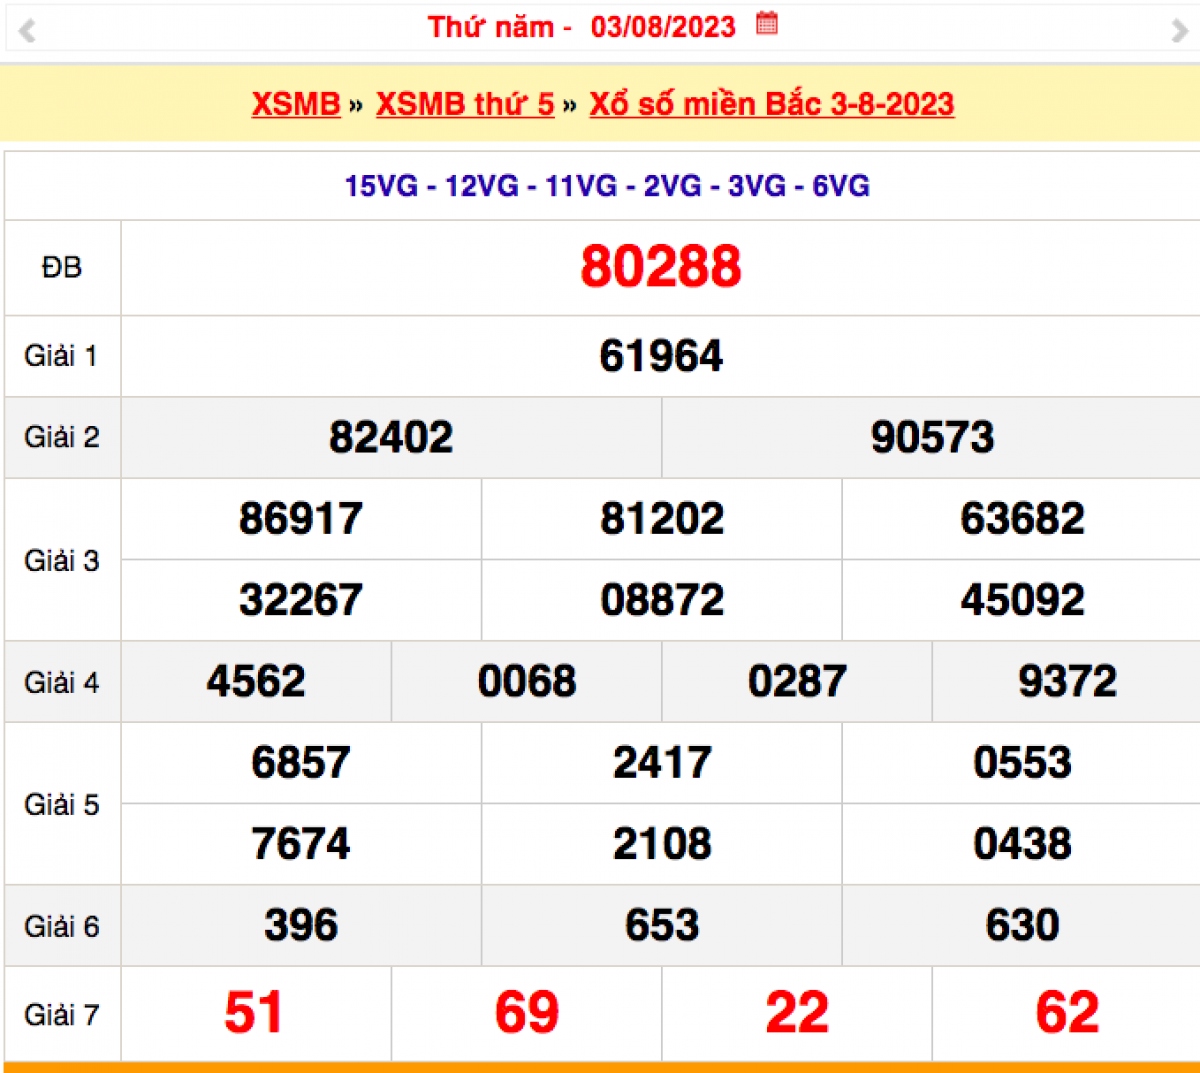Select Giải 5 number 2417
This screenshot has width=1200, height=1073.
pos(662,762)
